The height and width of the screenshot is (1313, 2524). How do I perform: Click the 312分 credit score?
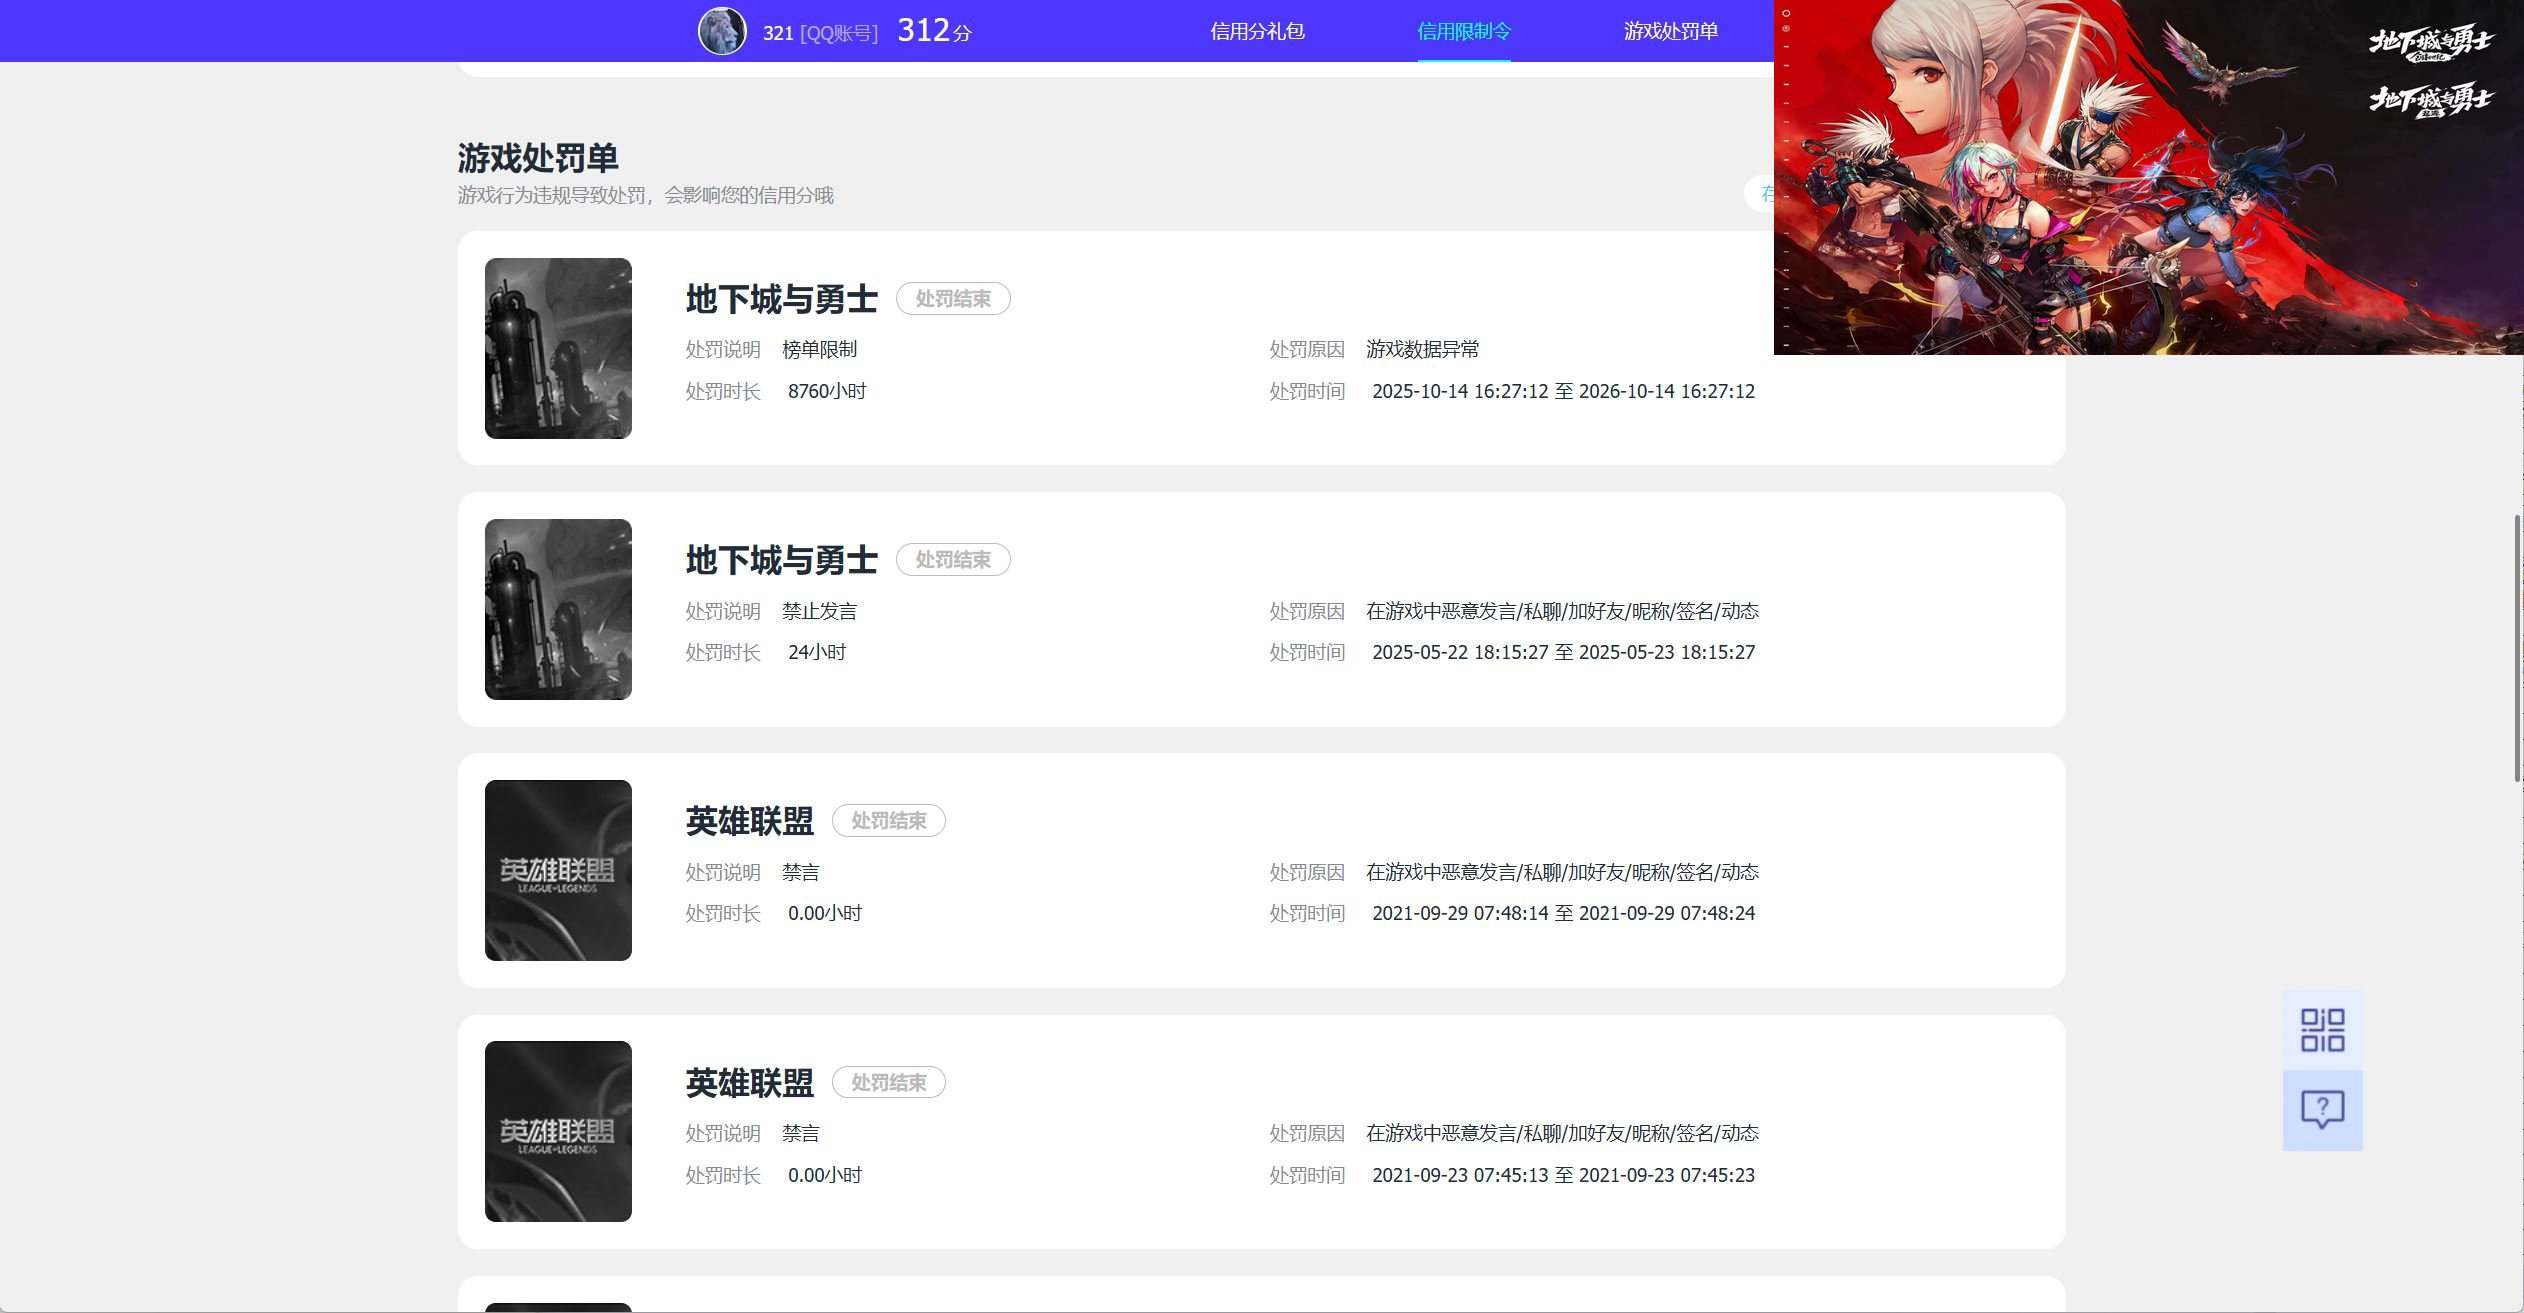click(x=934, y=30)
